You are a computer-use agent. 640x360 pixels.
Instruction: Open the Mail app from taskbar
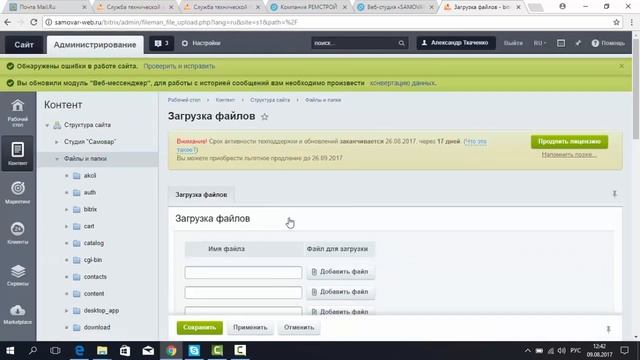tap(148, 350)
